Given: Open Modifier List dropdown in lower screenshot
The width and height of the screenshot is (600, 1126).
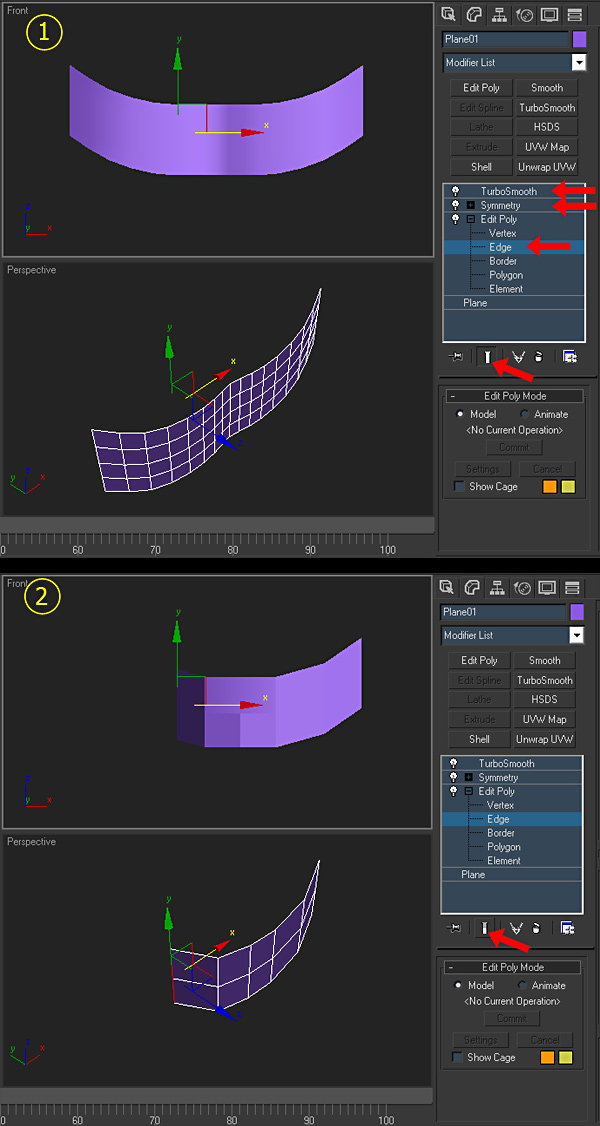Looking at the screenshot, I should point(577,635).
